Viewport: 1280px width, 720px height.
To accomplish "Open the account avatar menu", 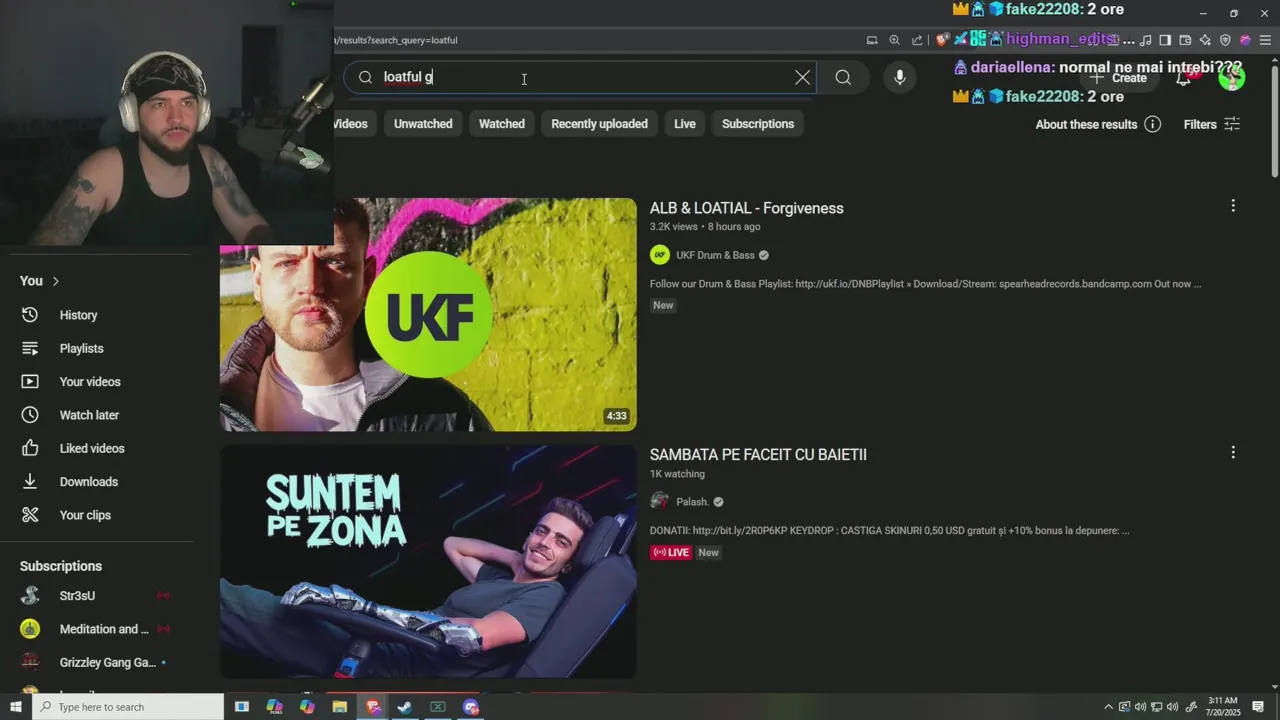I will [1232, 78].
